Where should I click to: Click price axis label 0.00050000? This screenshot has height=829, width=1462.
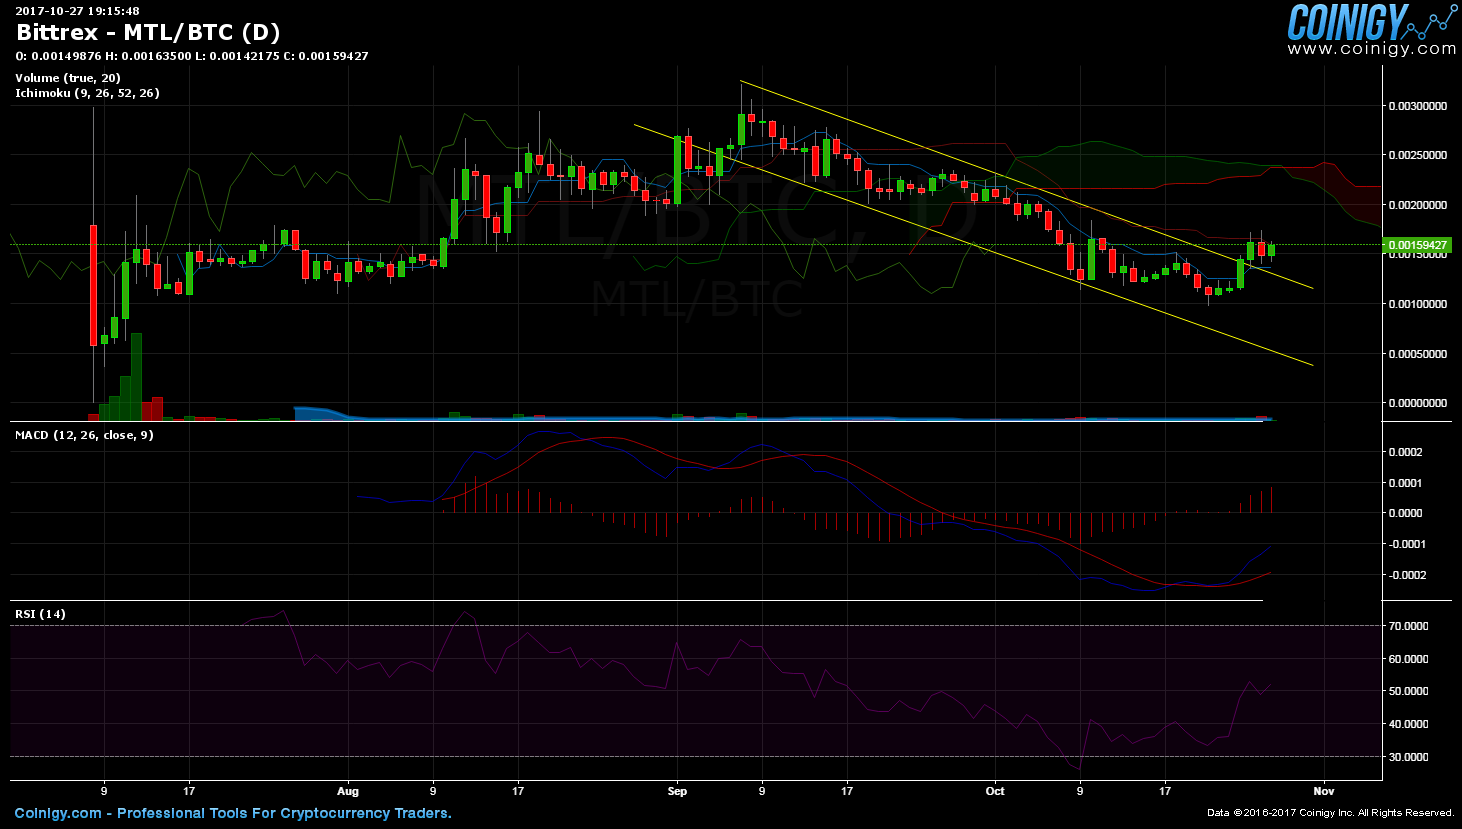1417,354
